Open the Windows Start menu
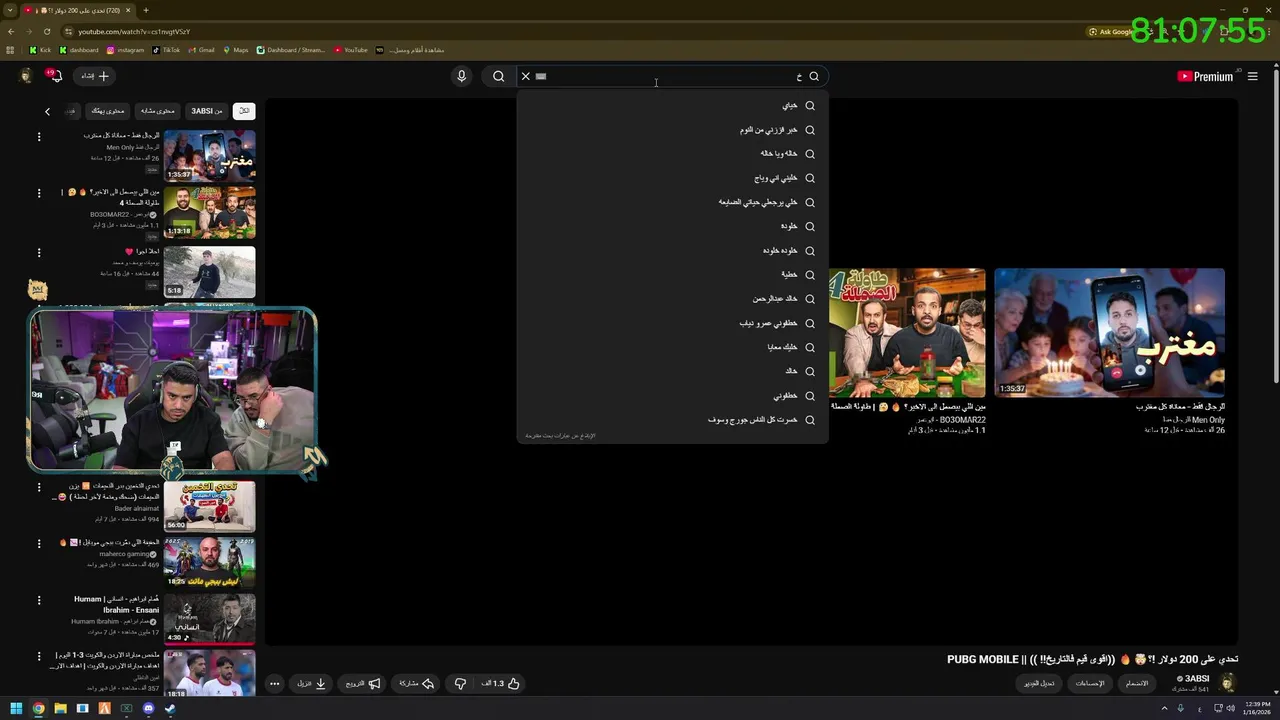 pos(16,709)
